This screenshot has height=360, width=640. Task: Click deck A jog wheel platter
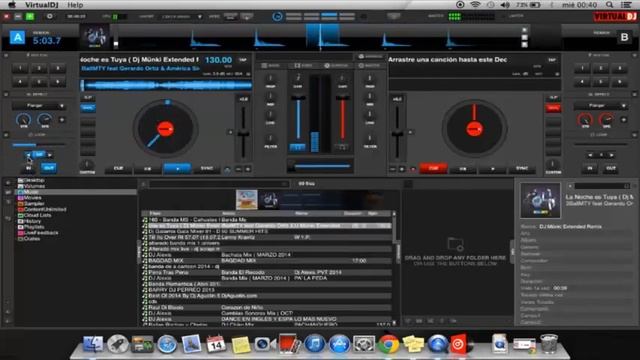tap(165, 129)
